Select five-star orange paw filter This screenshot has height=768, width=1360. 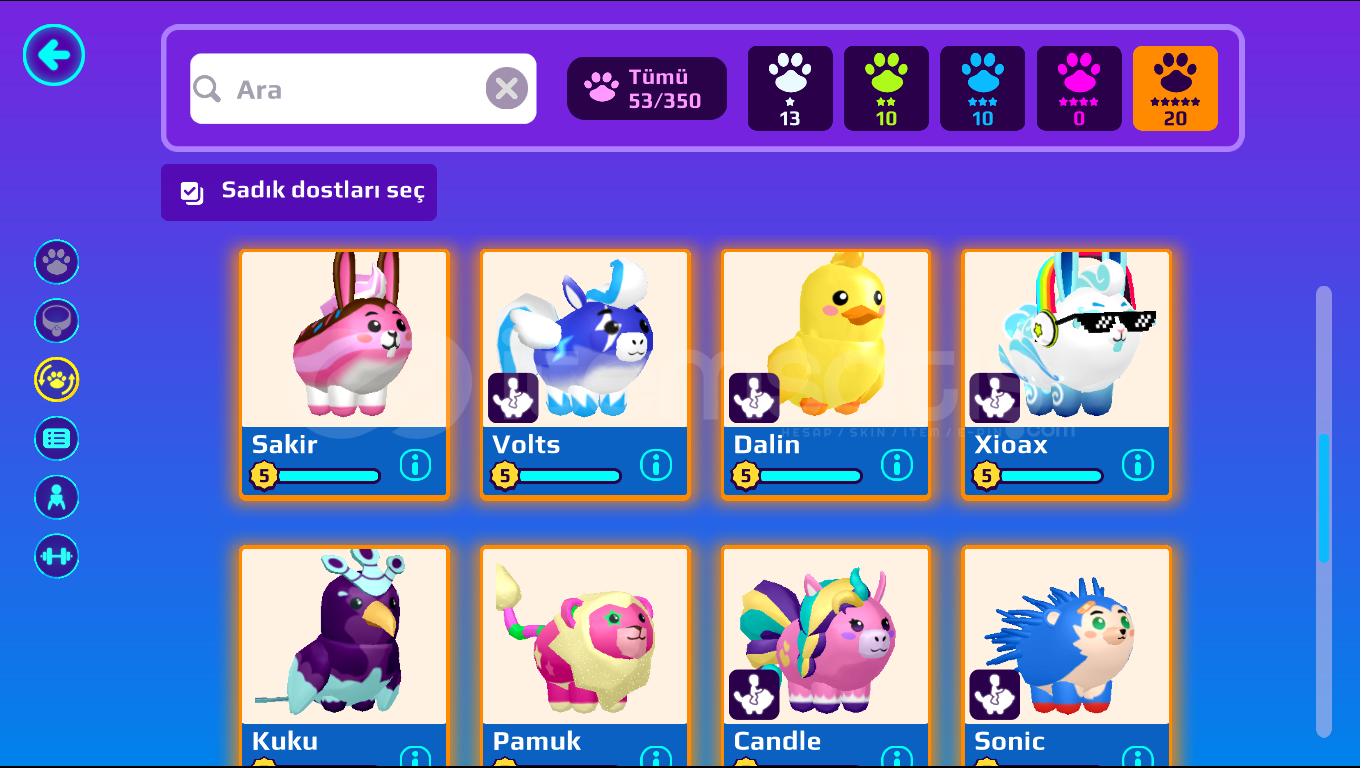(x=1175, y=88)
